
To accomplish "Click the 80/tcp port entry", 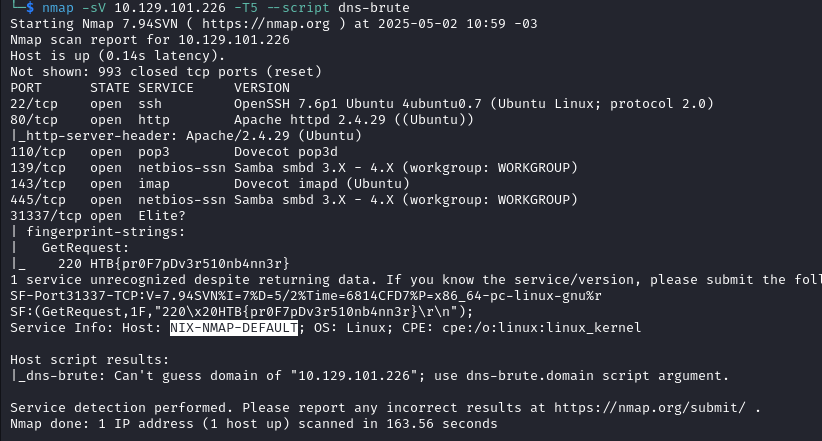I will tap(34, 120).
